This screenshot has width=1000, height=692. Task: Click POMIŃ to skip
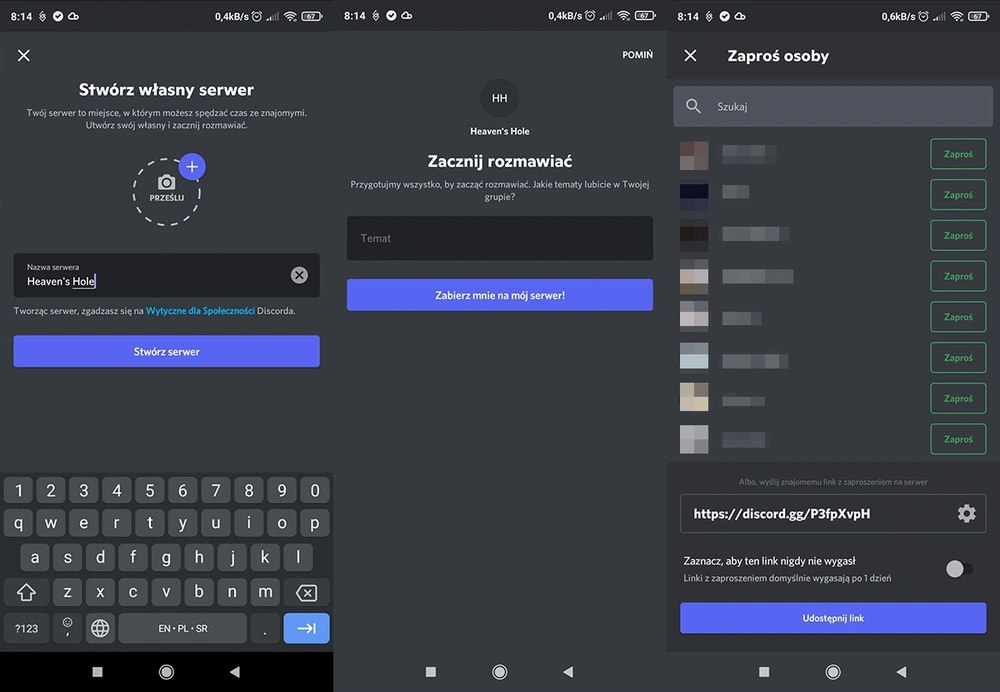[637, 55]
